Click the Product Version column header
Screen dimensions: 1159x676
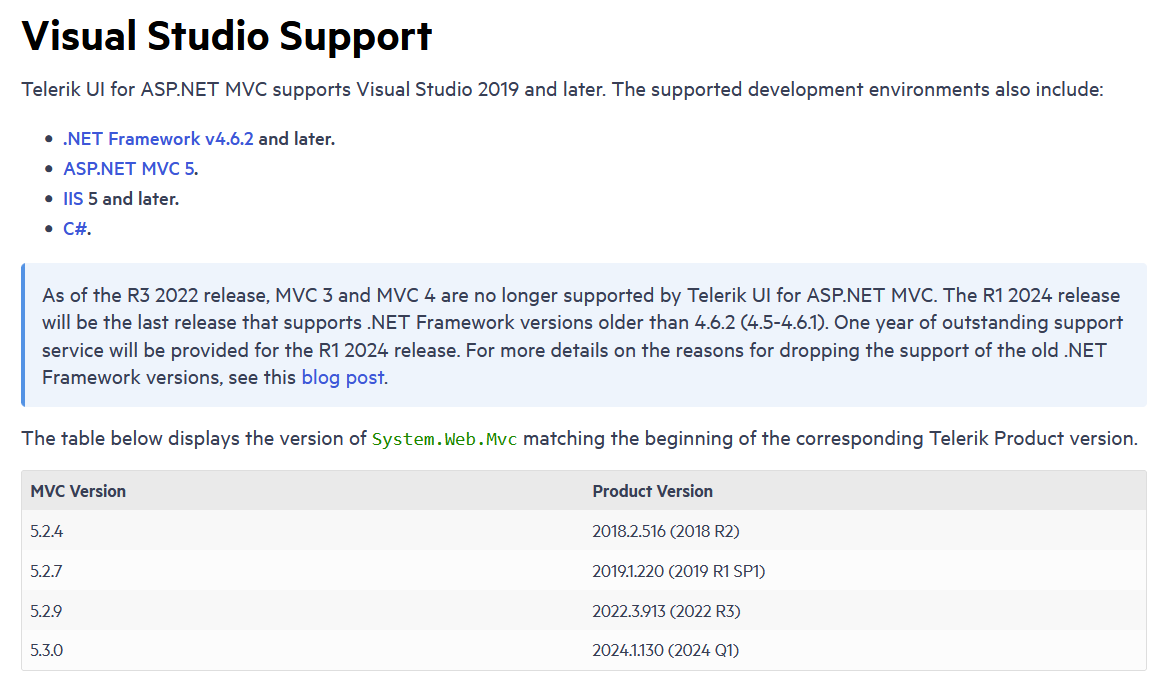[653, 491]
